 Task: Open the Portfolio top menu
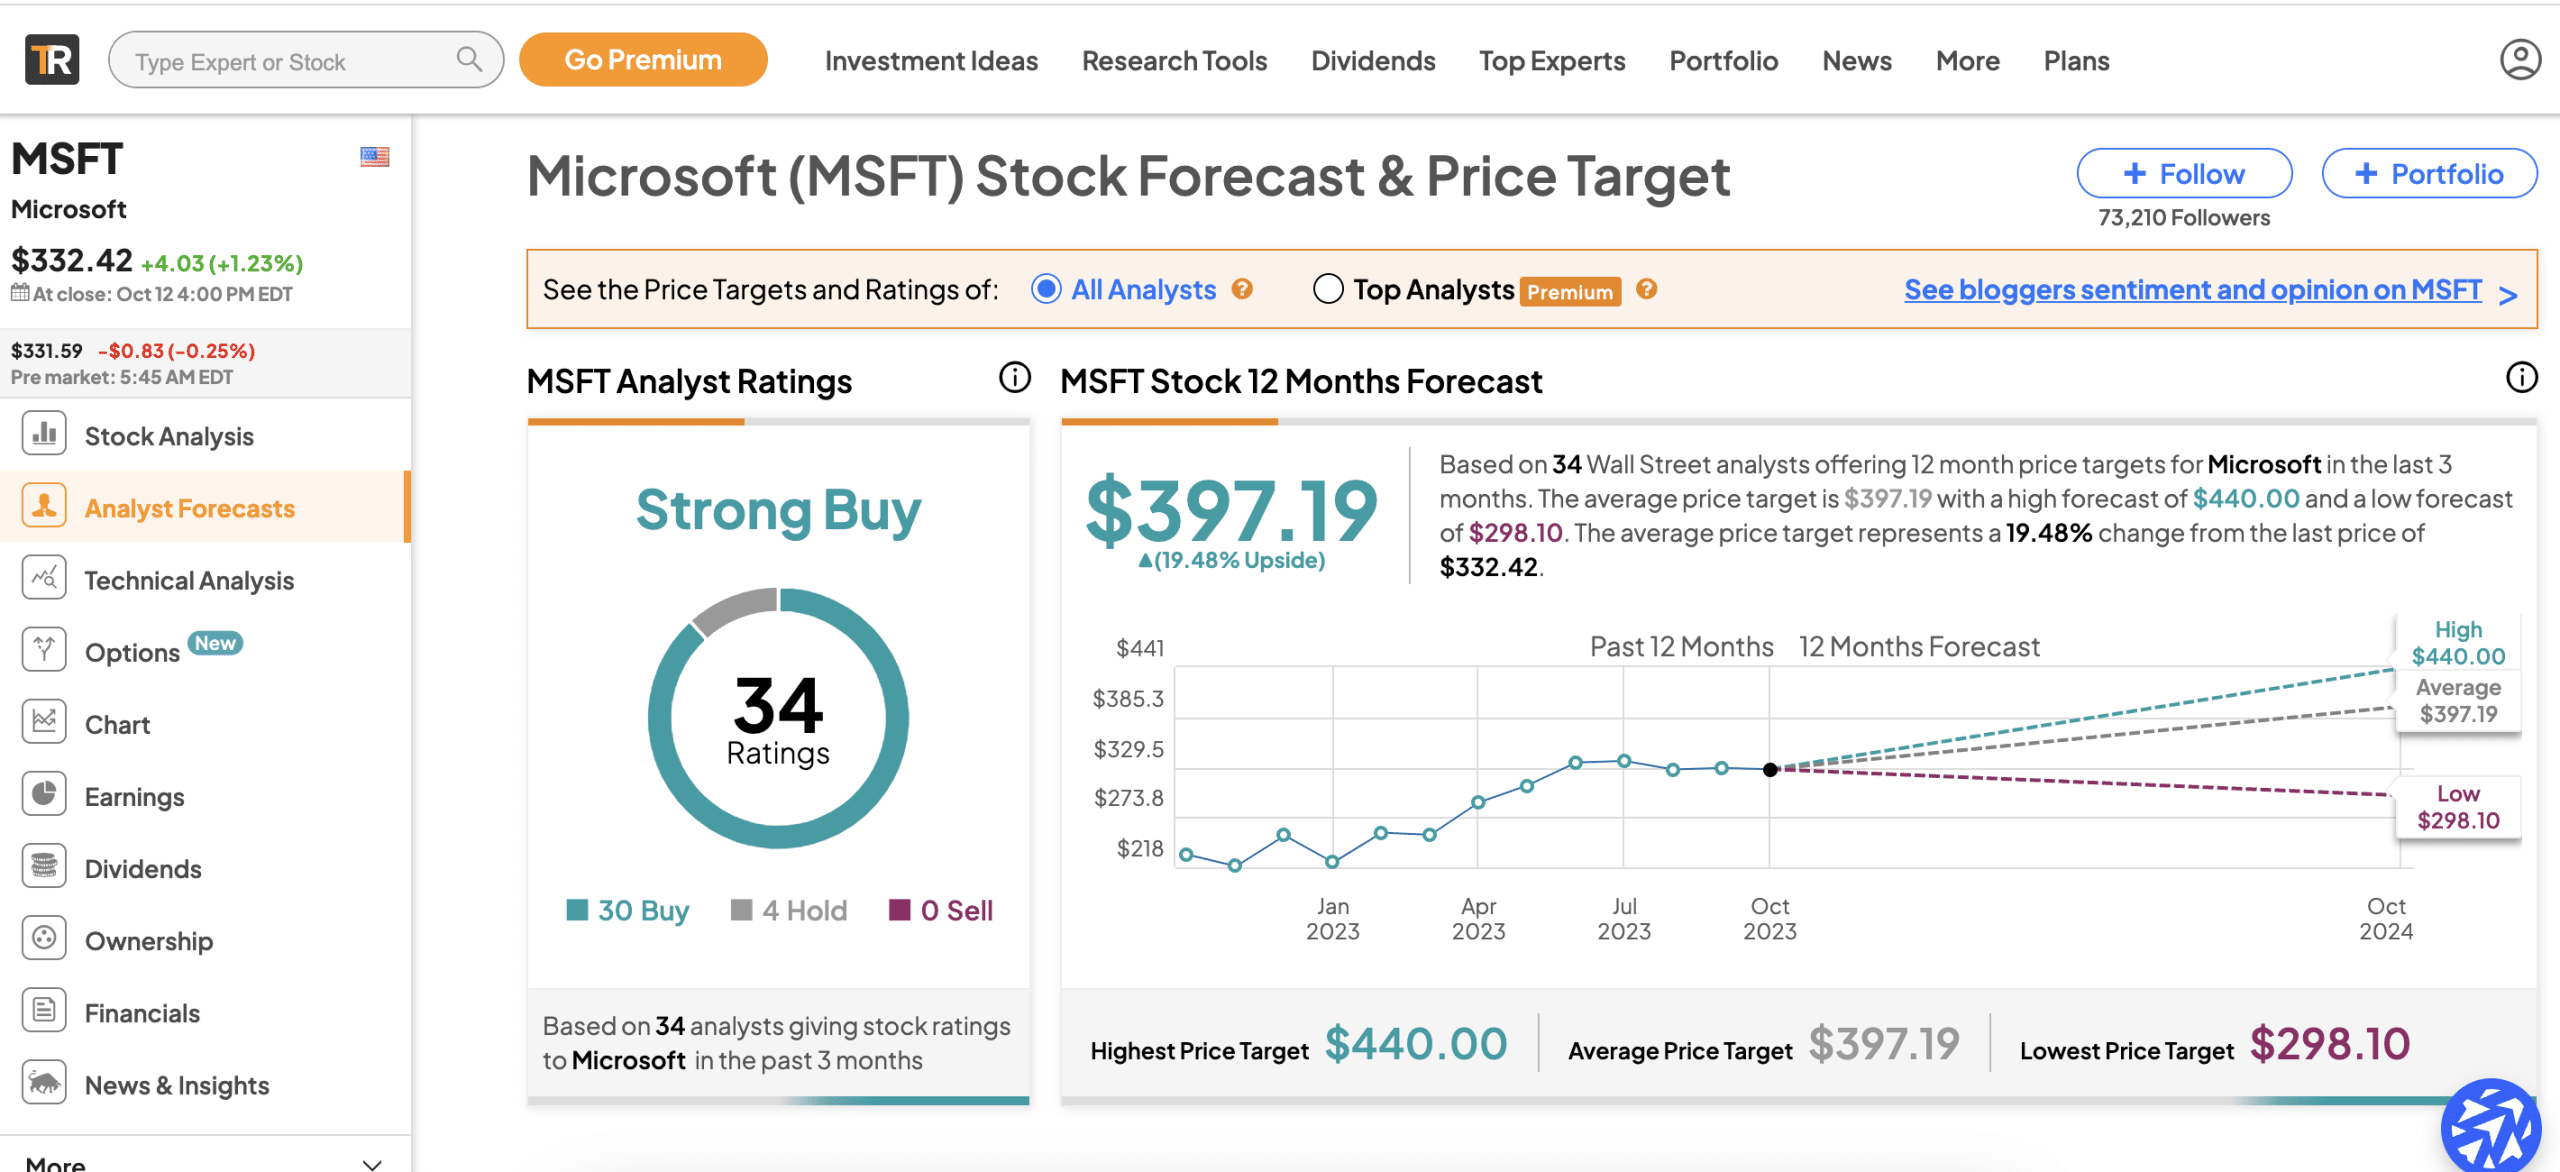tap(1723, 61)
